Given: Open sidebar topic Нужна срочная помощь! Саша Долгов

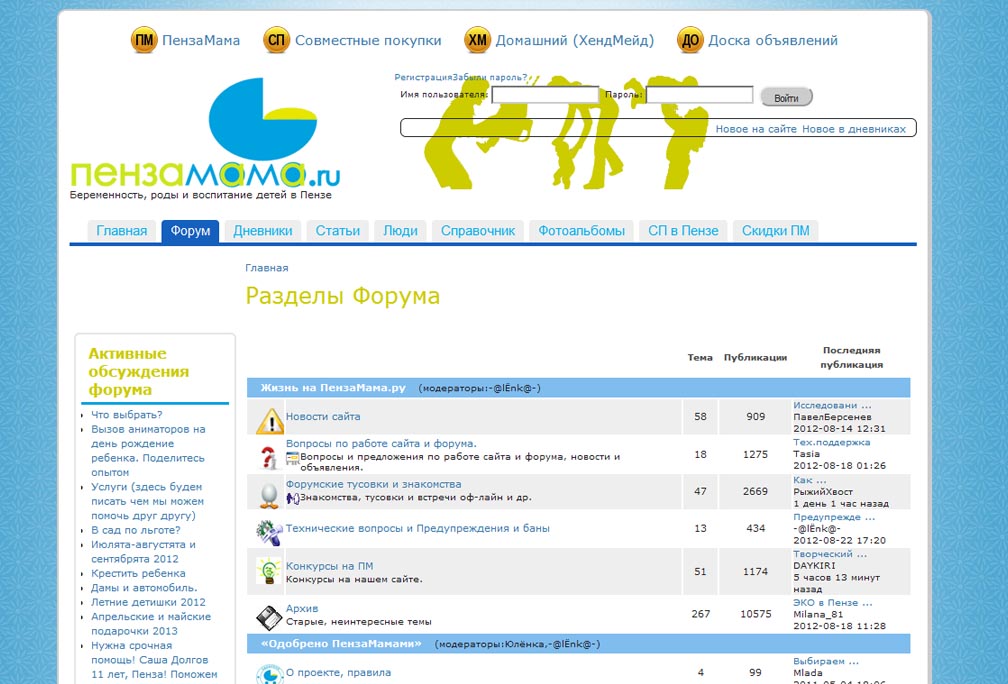Looking at the screenshot, I should click(x=154, y=660).
